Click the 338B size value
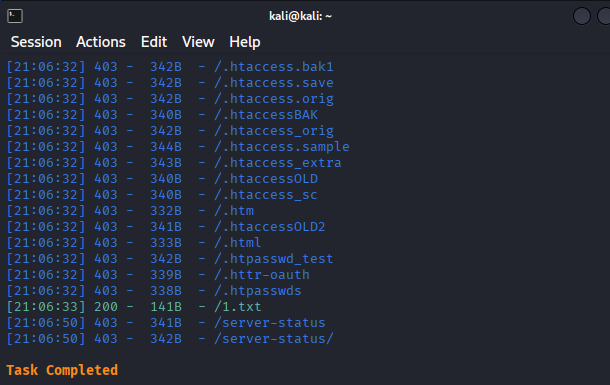 166,290
